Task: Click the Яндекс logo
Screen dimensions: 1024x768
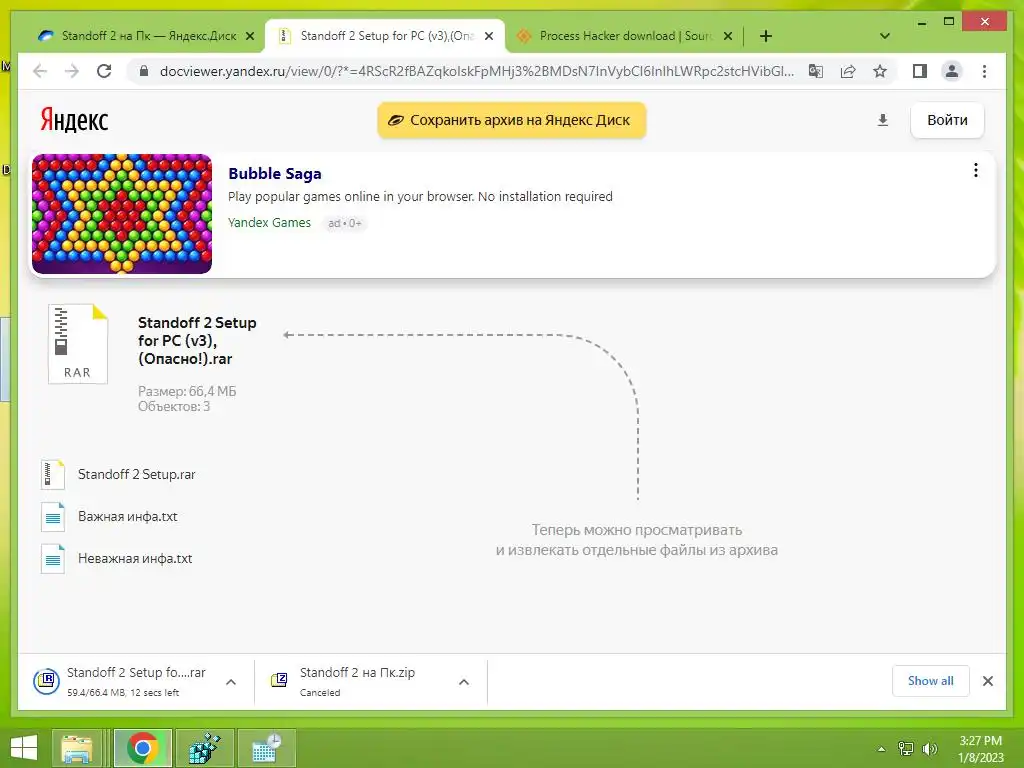Action: point(74,120)
